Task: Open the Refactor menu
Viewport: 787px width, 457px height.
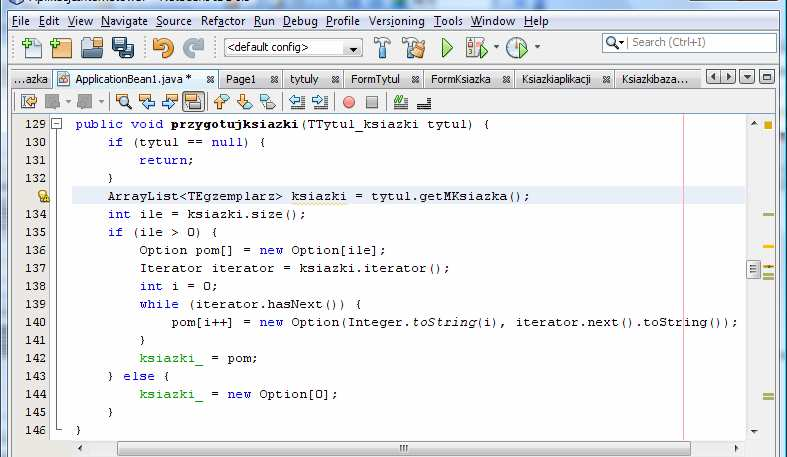Action: point(223,21)
